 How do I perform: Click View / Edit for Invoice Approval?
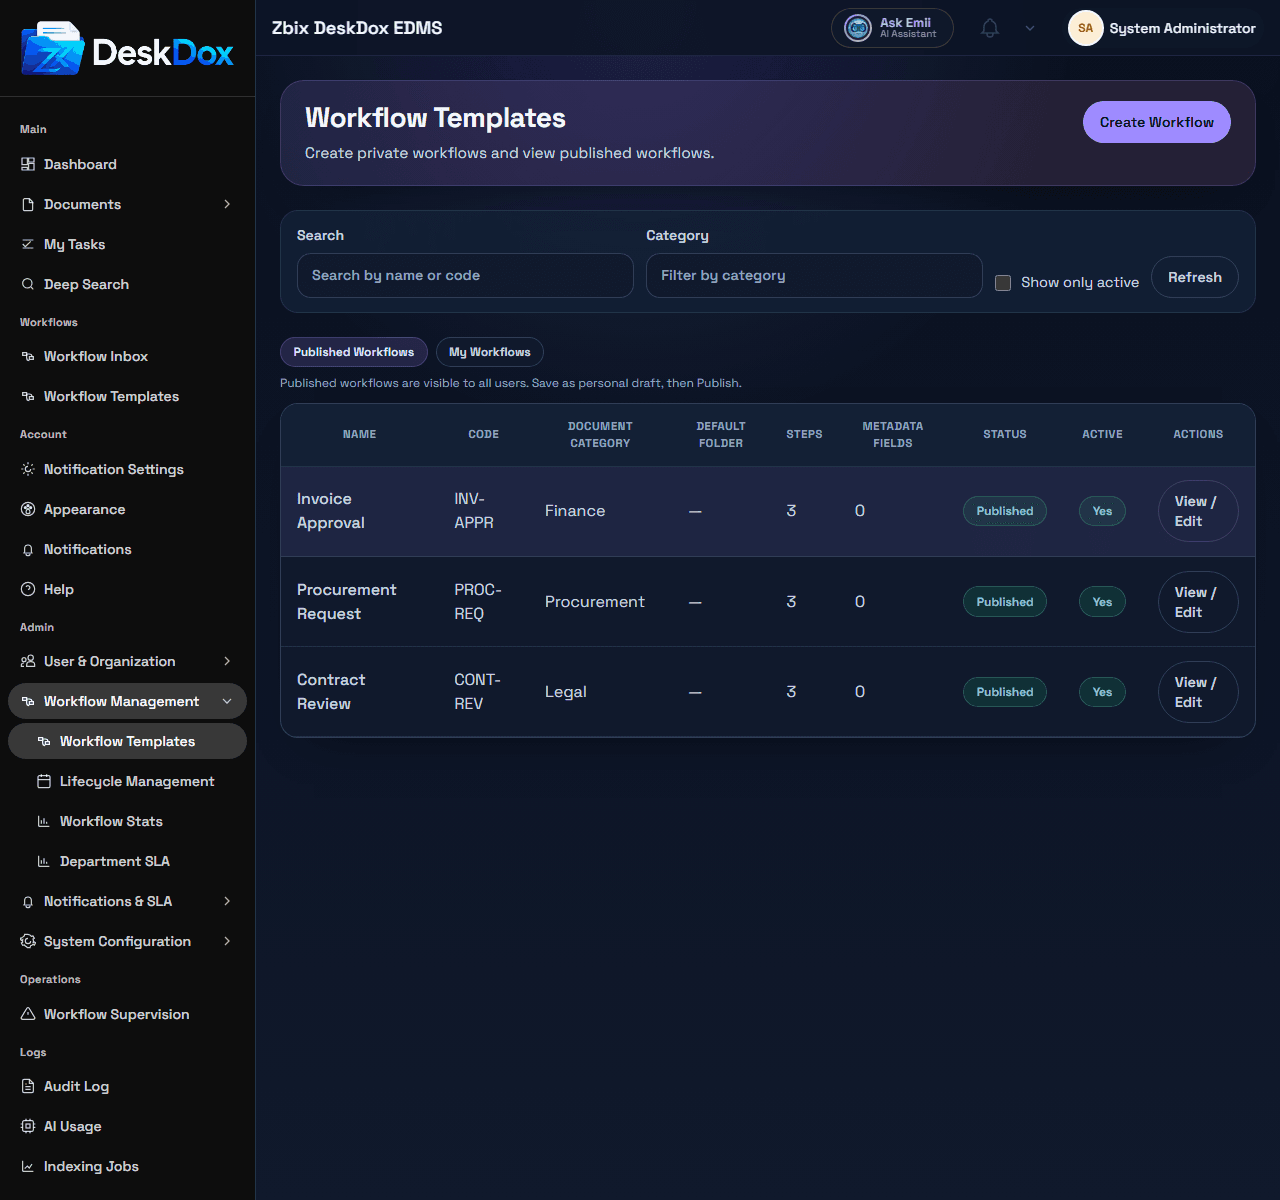coord(1198,511)
